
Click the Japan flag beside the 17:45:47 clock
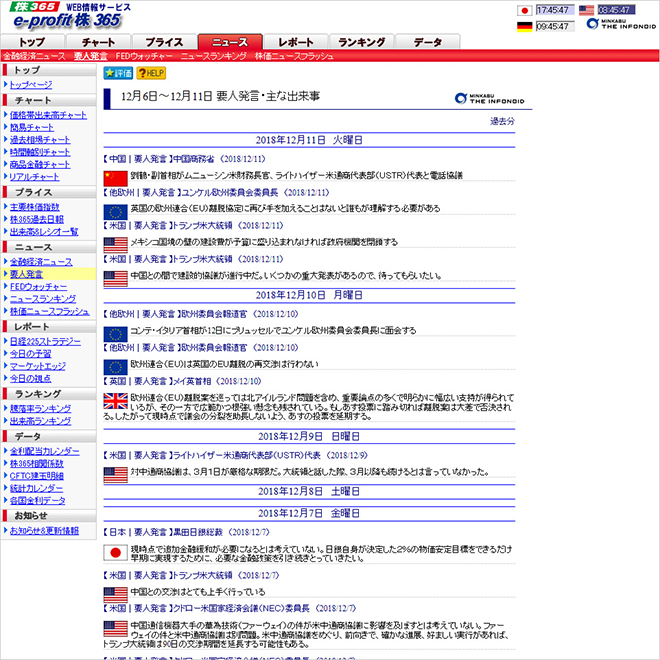pos(524,10)
